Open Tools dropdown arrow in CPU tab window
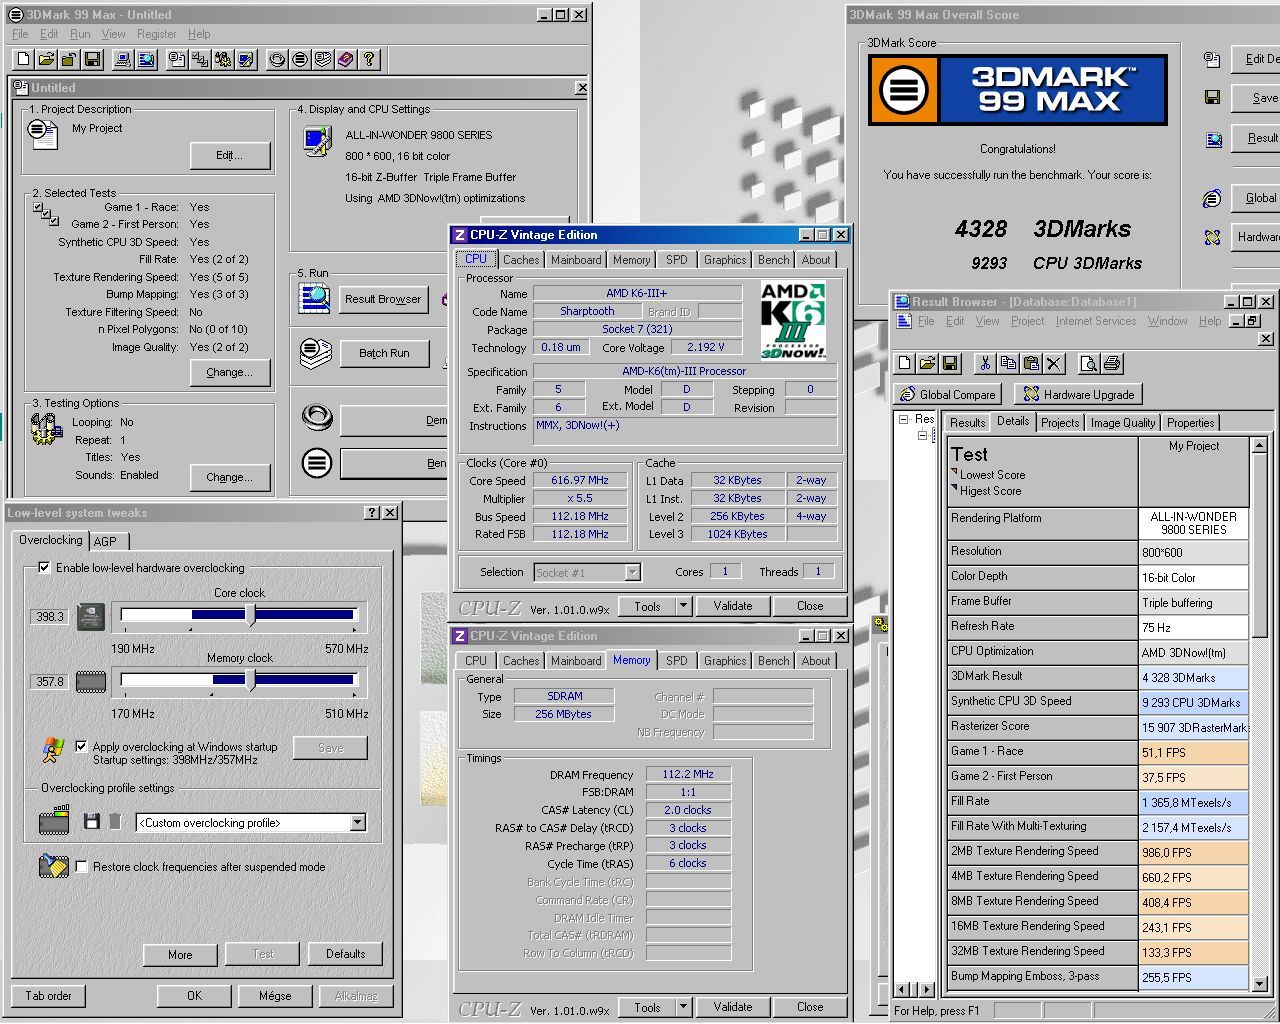This screenshot has height=1024, width=1280. [683, 606]
